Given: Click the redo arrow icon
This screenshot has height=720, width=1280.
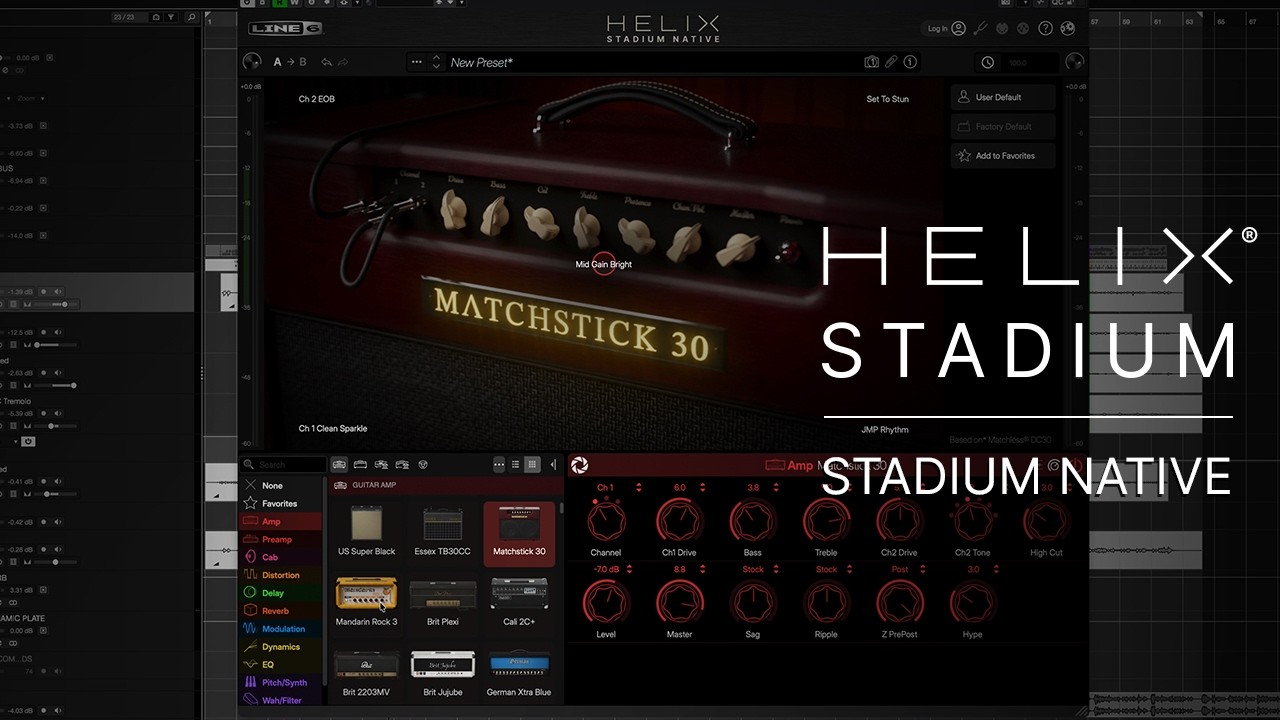Looking at the screenshot, I should [343, 62].
